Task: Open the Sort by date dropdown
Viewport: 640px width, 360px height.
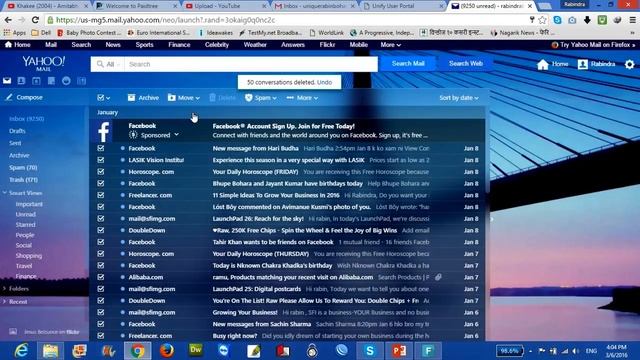Action: click(x=459, y=98)
